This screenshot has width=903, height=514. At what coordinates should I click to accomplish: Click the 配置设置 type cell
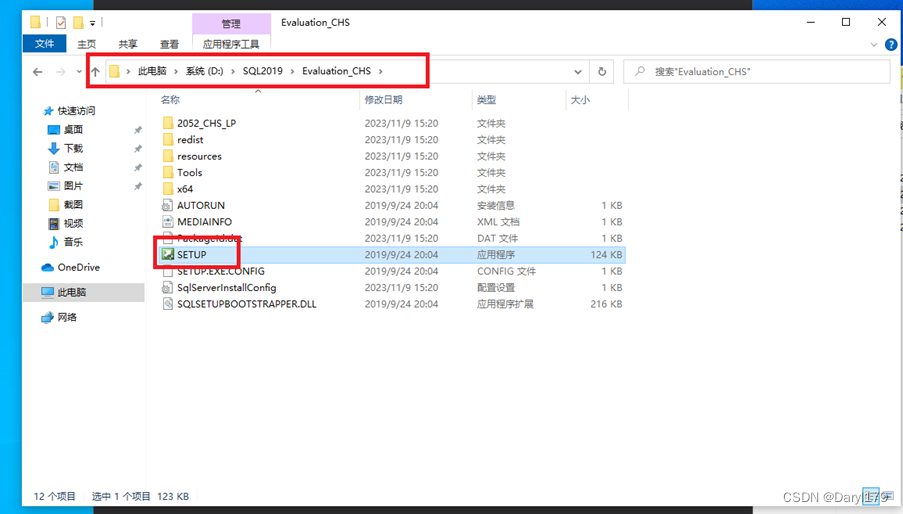496,287
